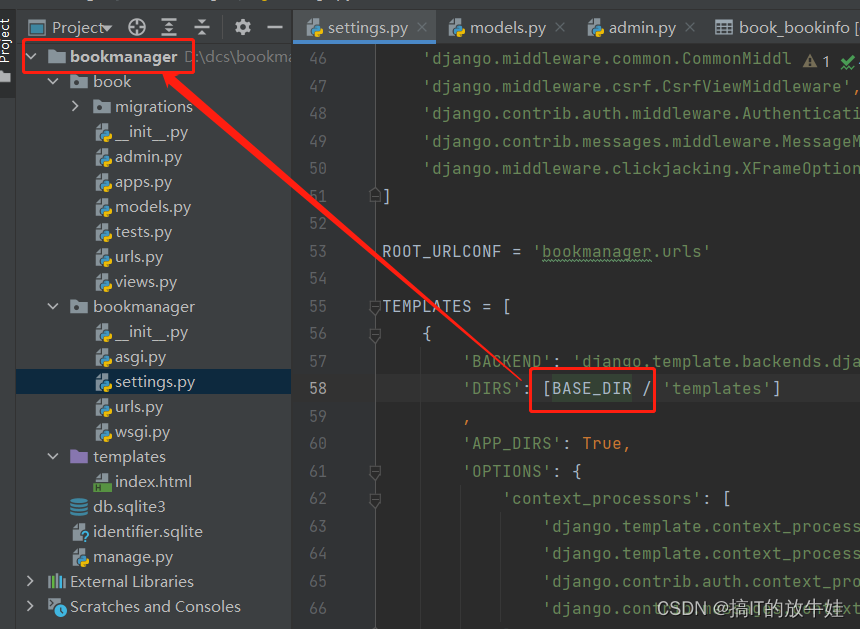This screenshot has width=860, height=629.
Task: Switch to the models.py editor tab
Action: click(x=508, y=27)
